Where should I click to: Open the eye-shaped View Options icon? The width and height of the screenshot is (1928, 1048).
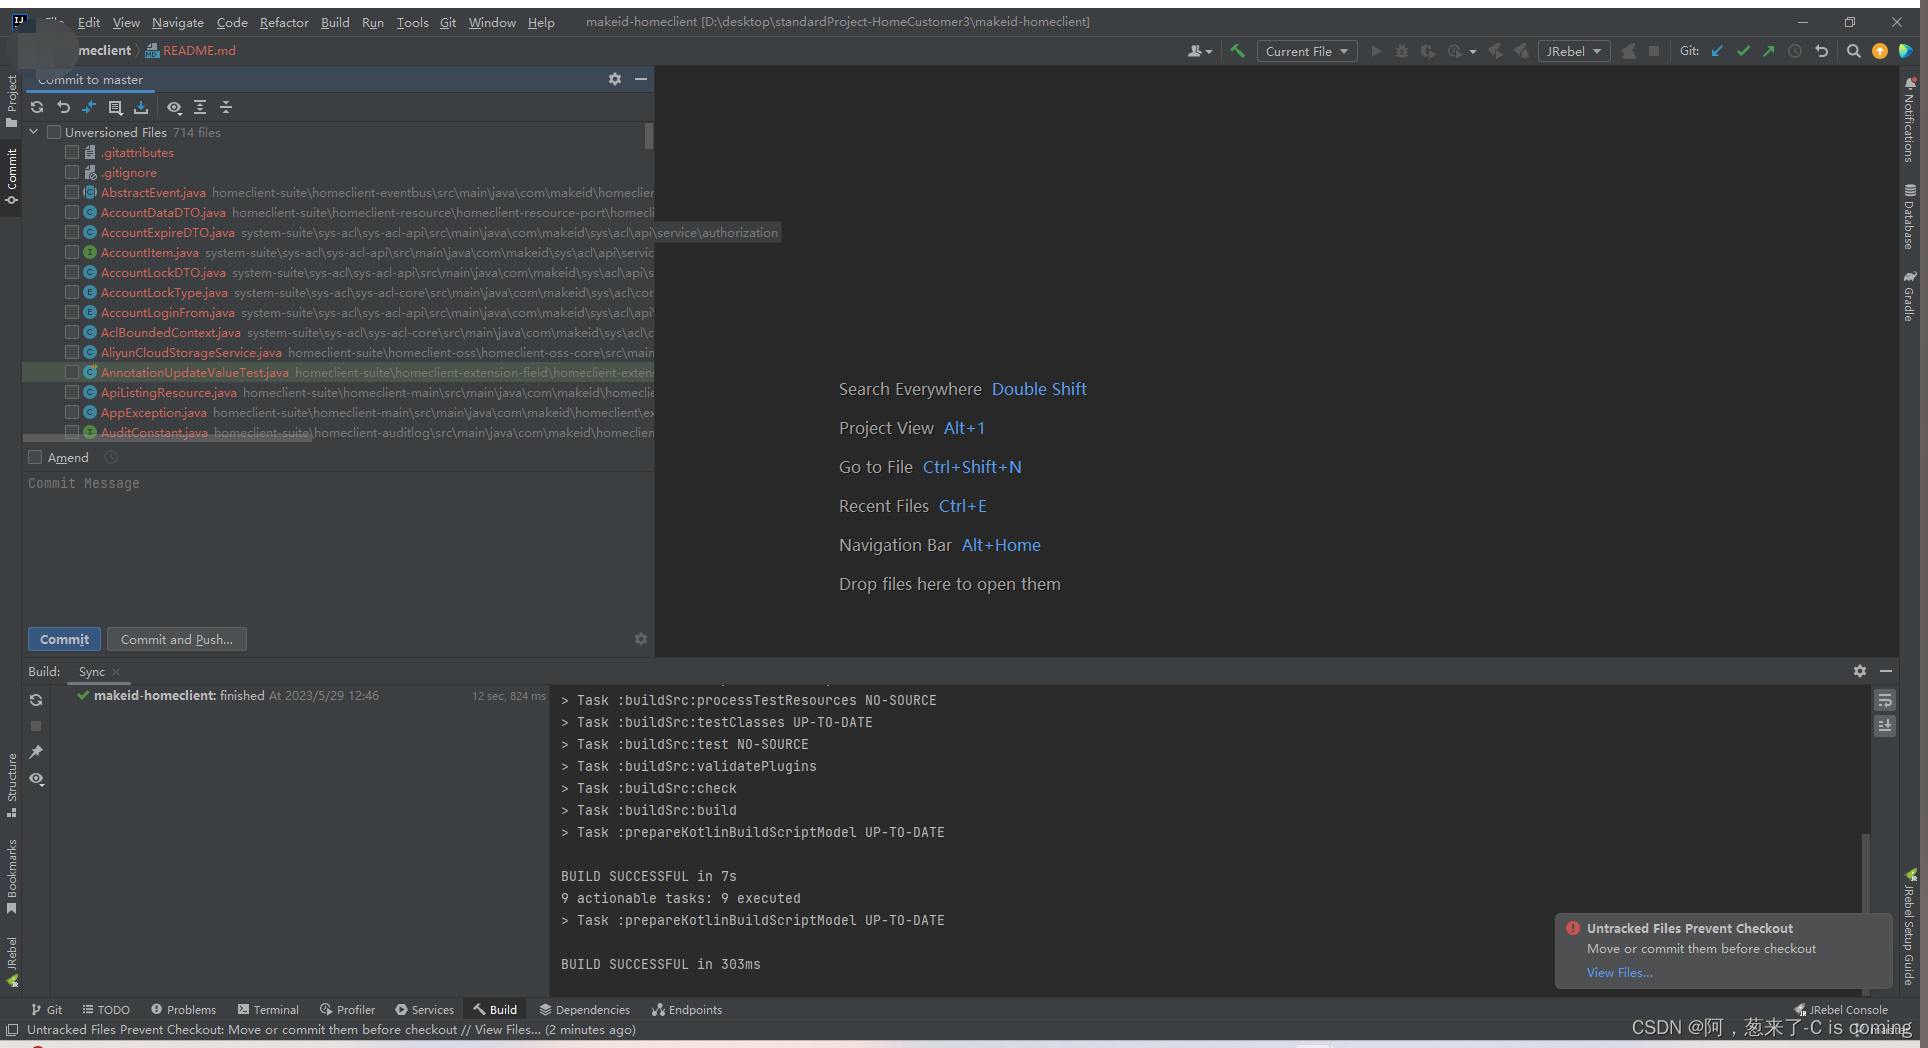pyautogui.click(x=174, y=107)
